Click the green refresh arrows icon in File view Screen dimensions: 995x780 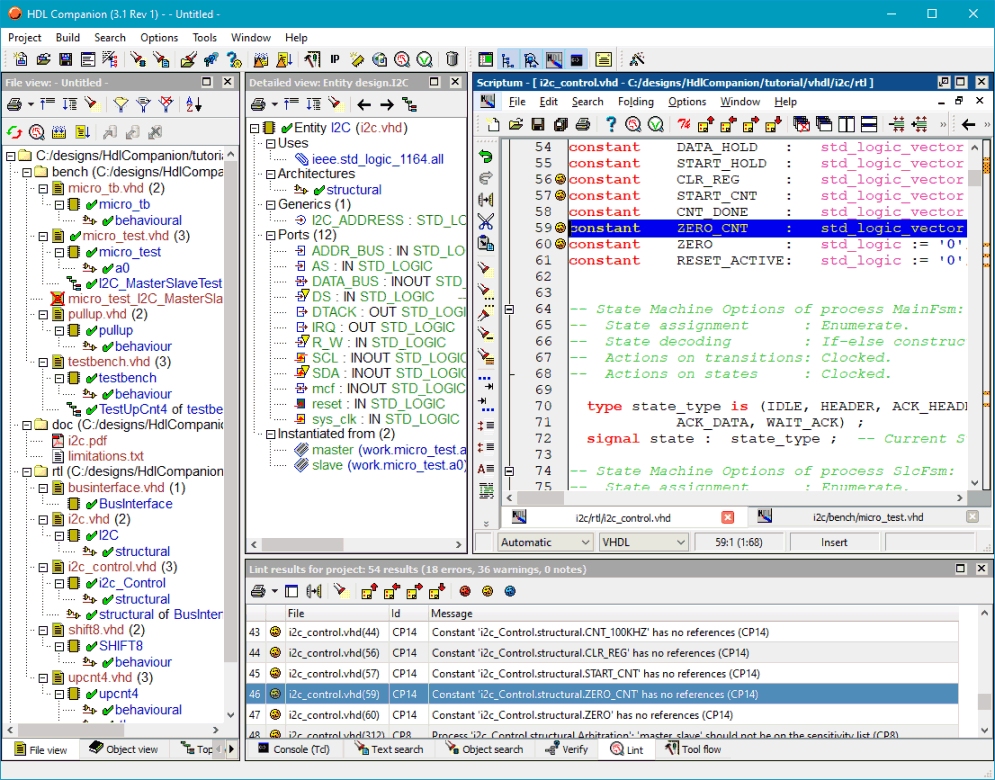14,132
